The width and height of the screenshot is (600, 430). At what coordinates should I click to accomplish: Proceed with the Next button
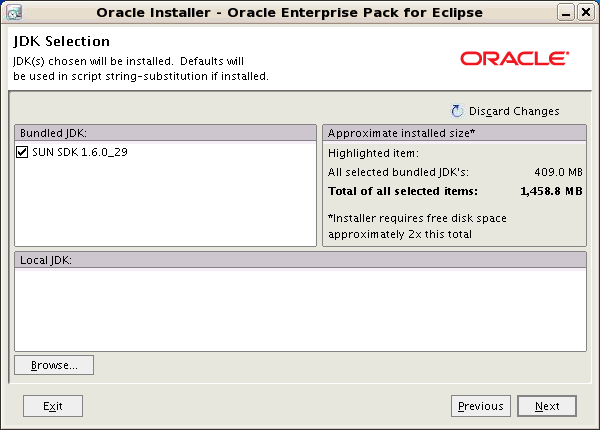(547, 406)
